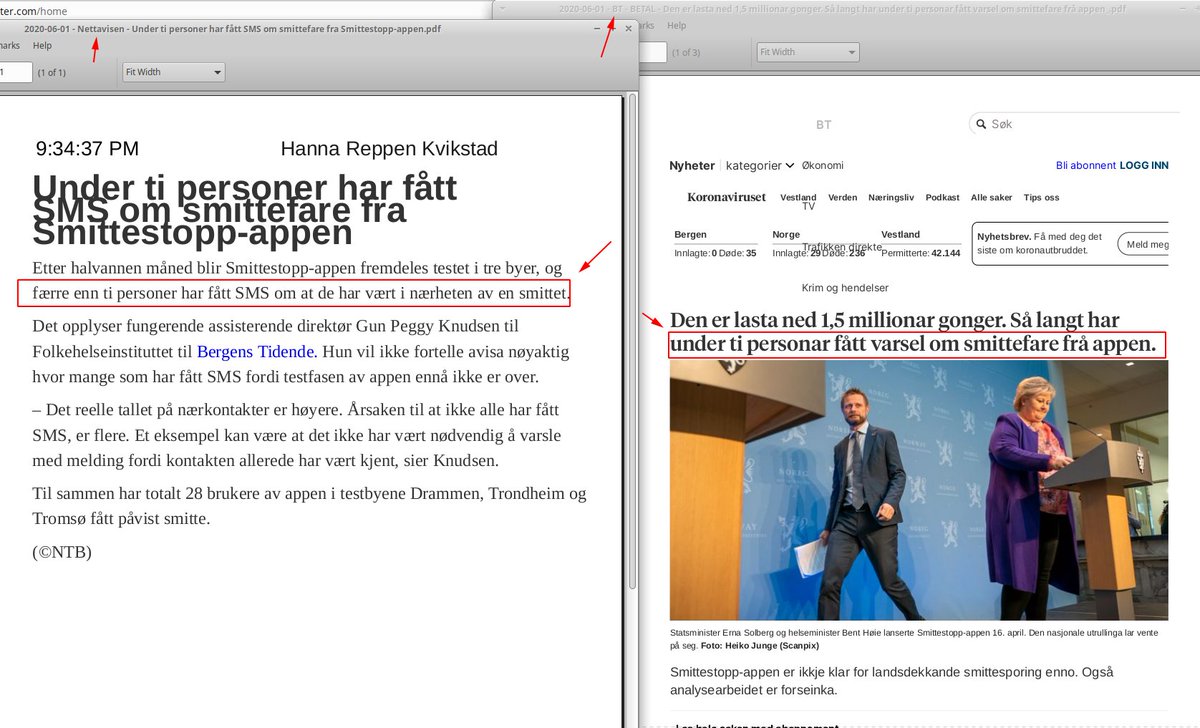Open the TV link under Vestland
1200x728 pixels.
pos(808,206)
